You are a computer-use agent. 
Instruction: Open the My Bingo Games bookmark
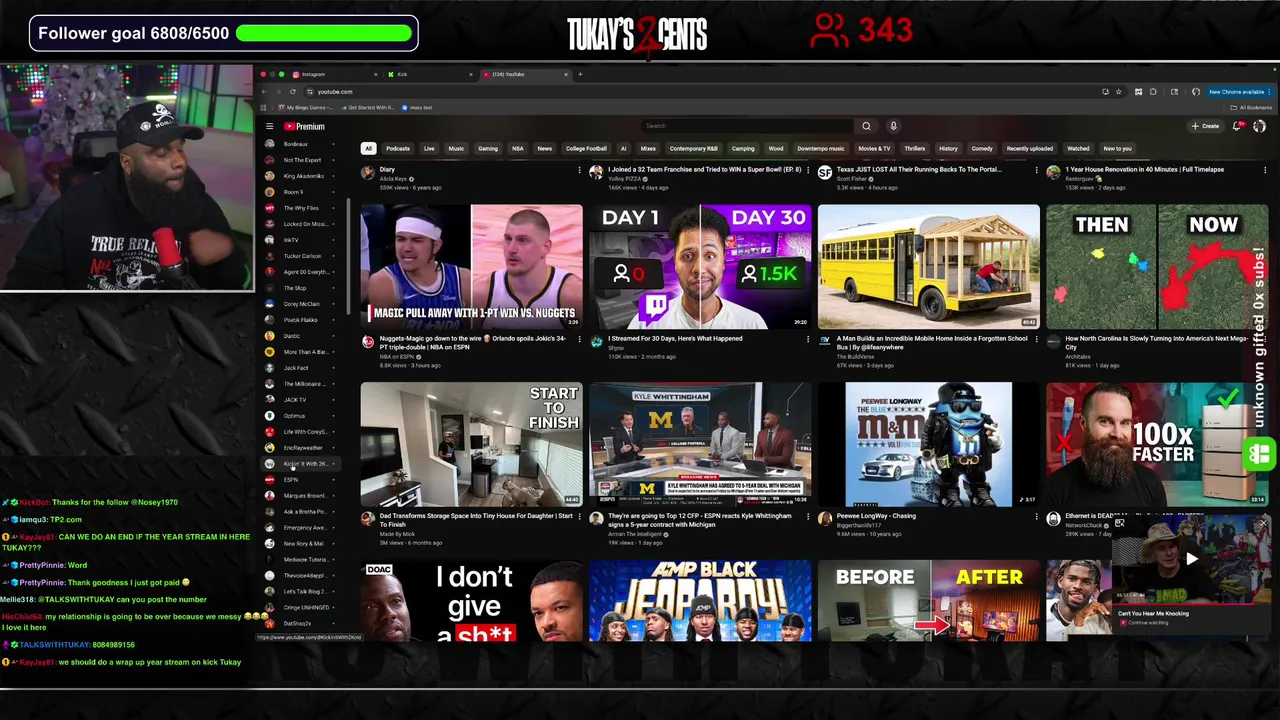click(306, 107)
